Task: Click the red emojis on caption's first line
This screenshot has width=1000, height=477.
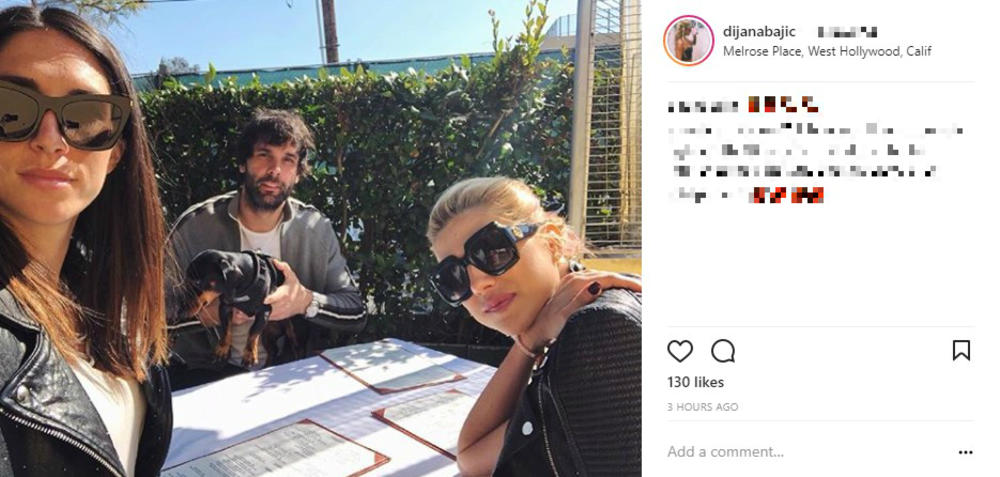Action: click(783, 105)
